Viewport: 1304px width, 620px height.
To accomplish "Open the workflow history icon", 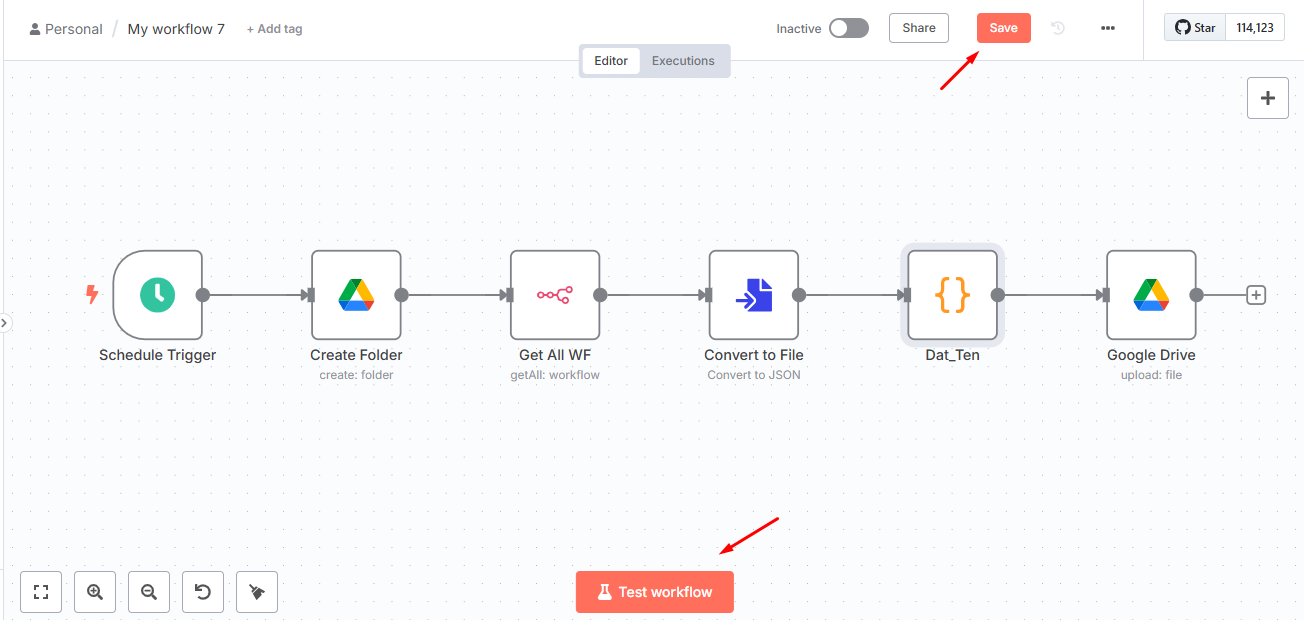I will coord(1058,28).
